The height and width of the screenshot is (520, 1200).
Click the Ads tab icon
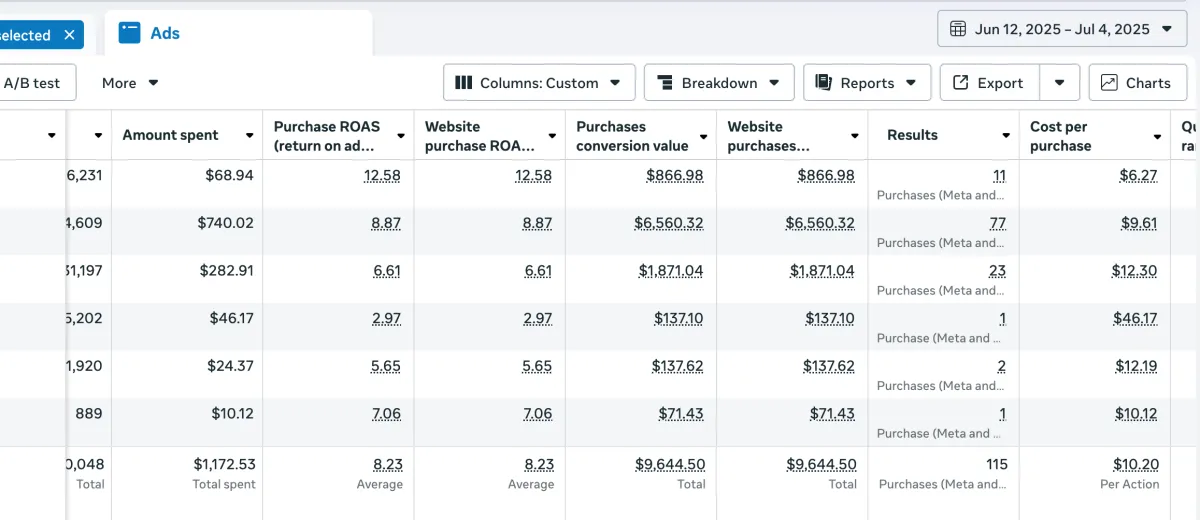click(x=129, y=33)
